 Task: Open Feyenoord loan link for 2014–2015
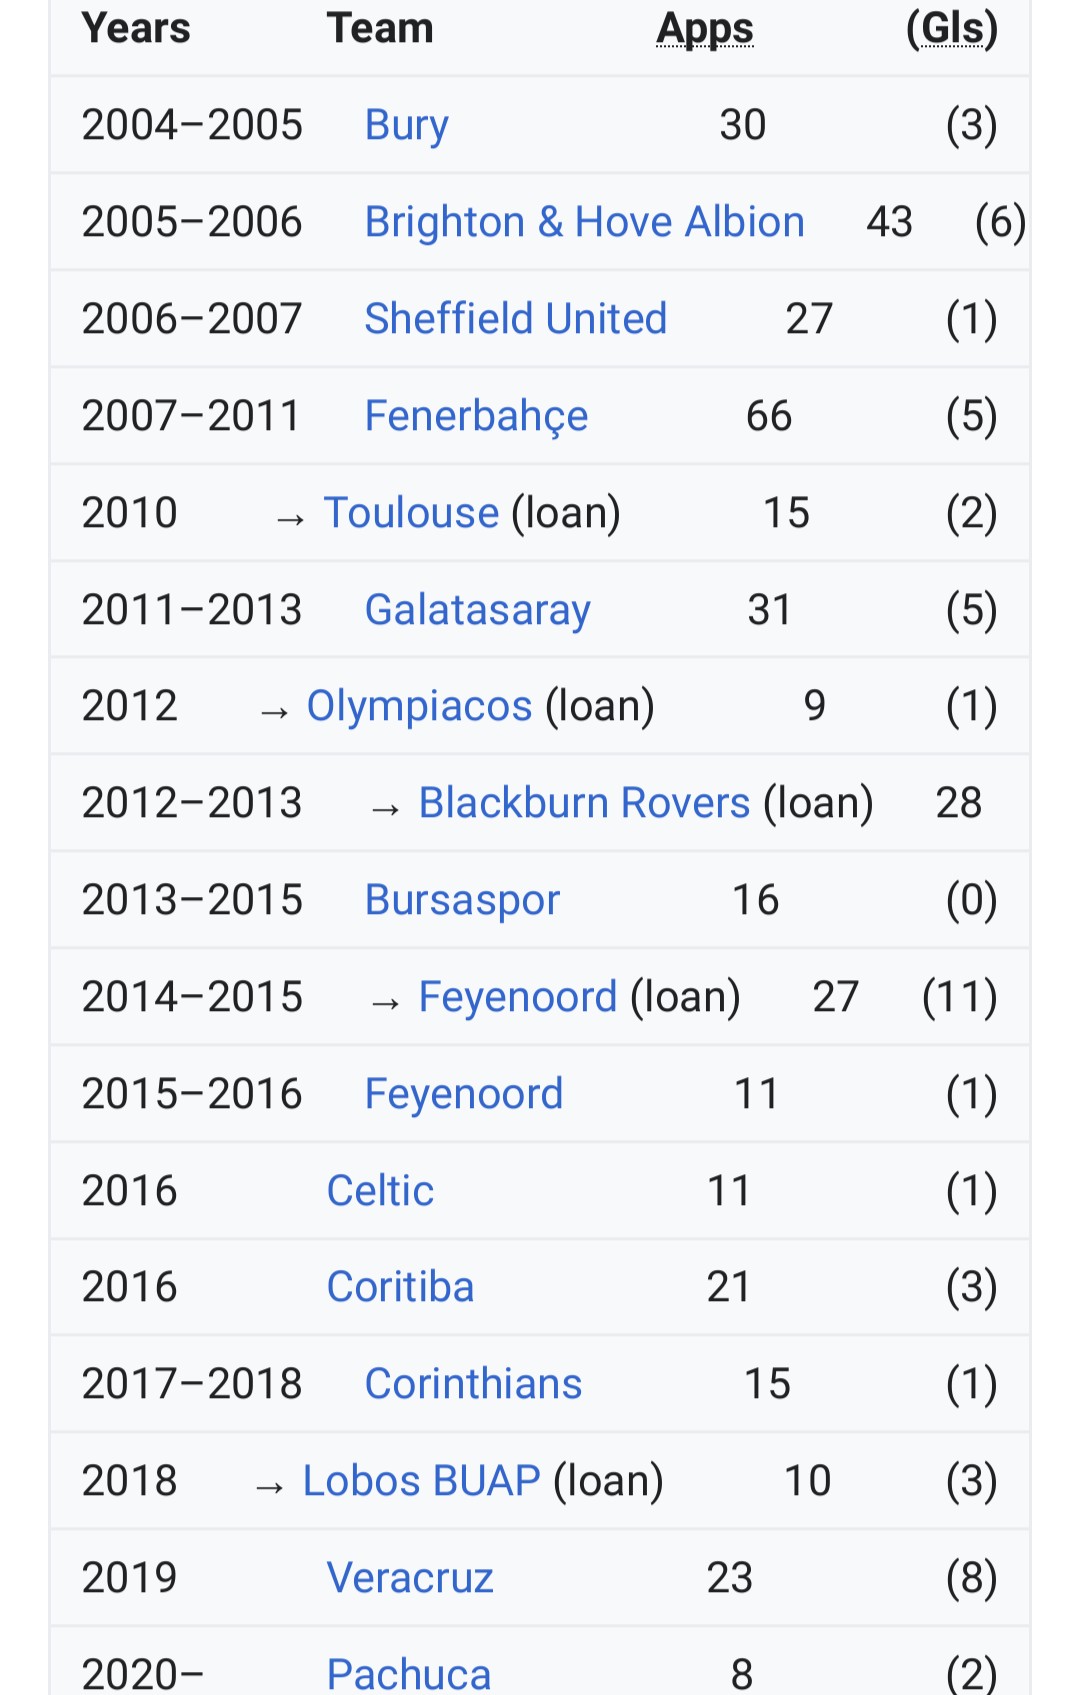click(517, 997)
